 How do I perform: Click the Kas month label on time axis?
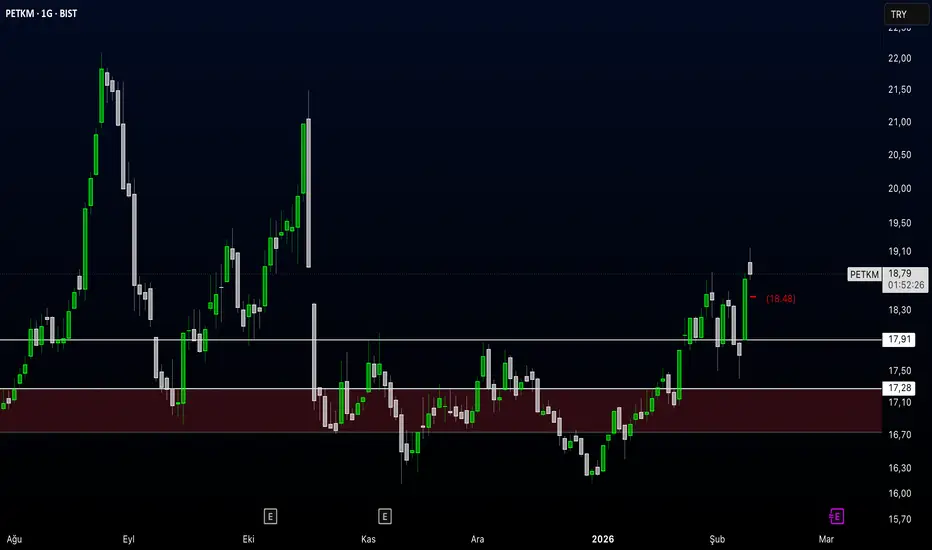point(368,539)
